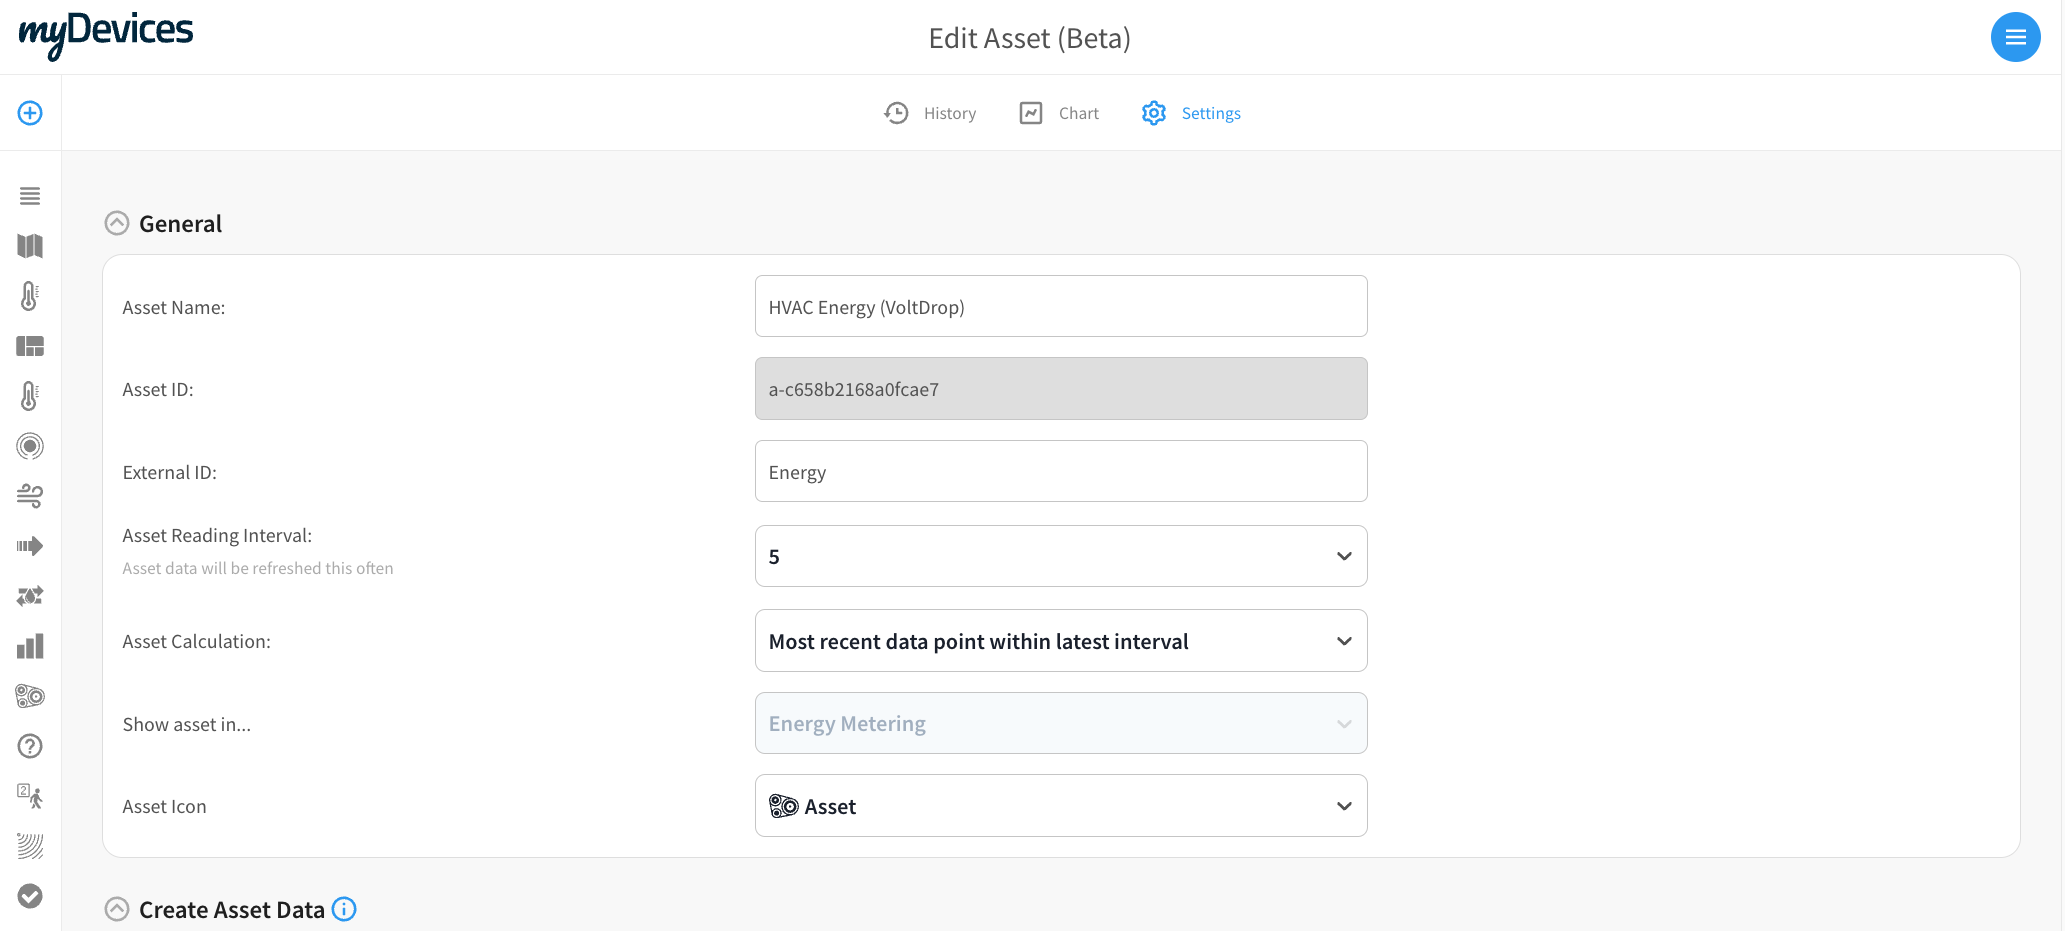2065x931 pixels.
Task: Open the Asset Reading Interval dropdown
Action: (x=1060, y=556)
